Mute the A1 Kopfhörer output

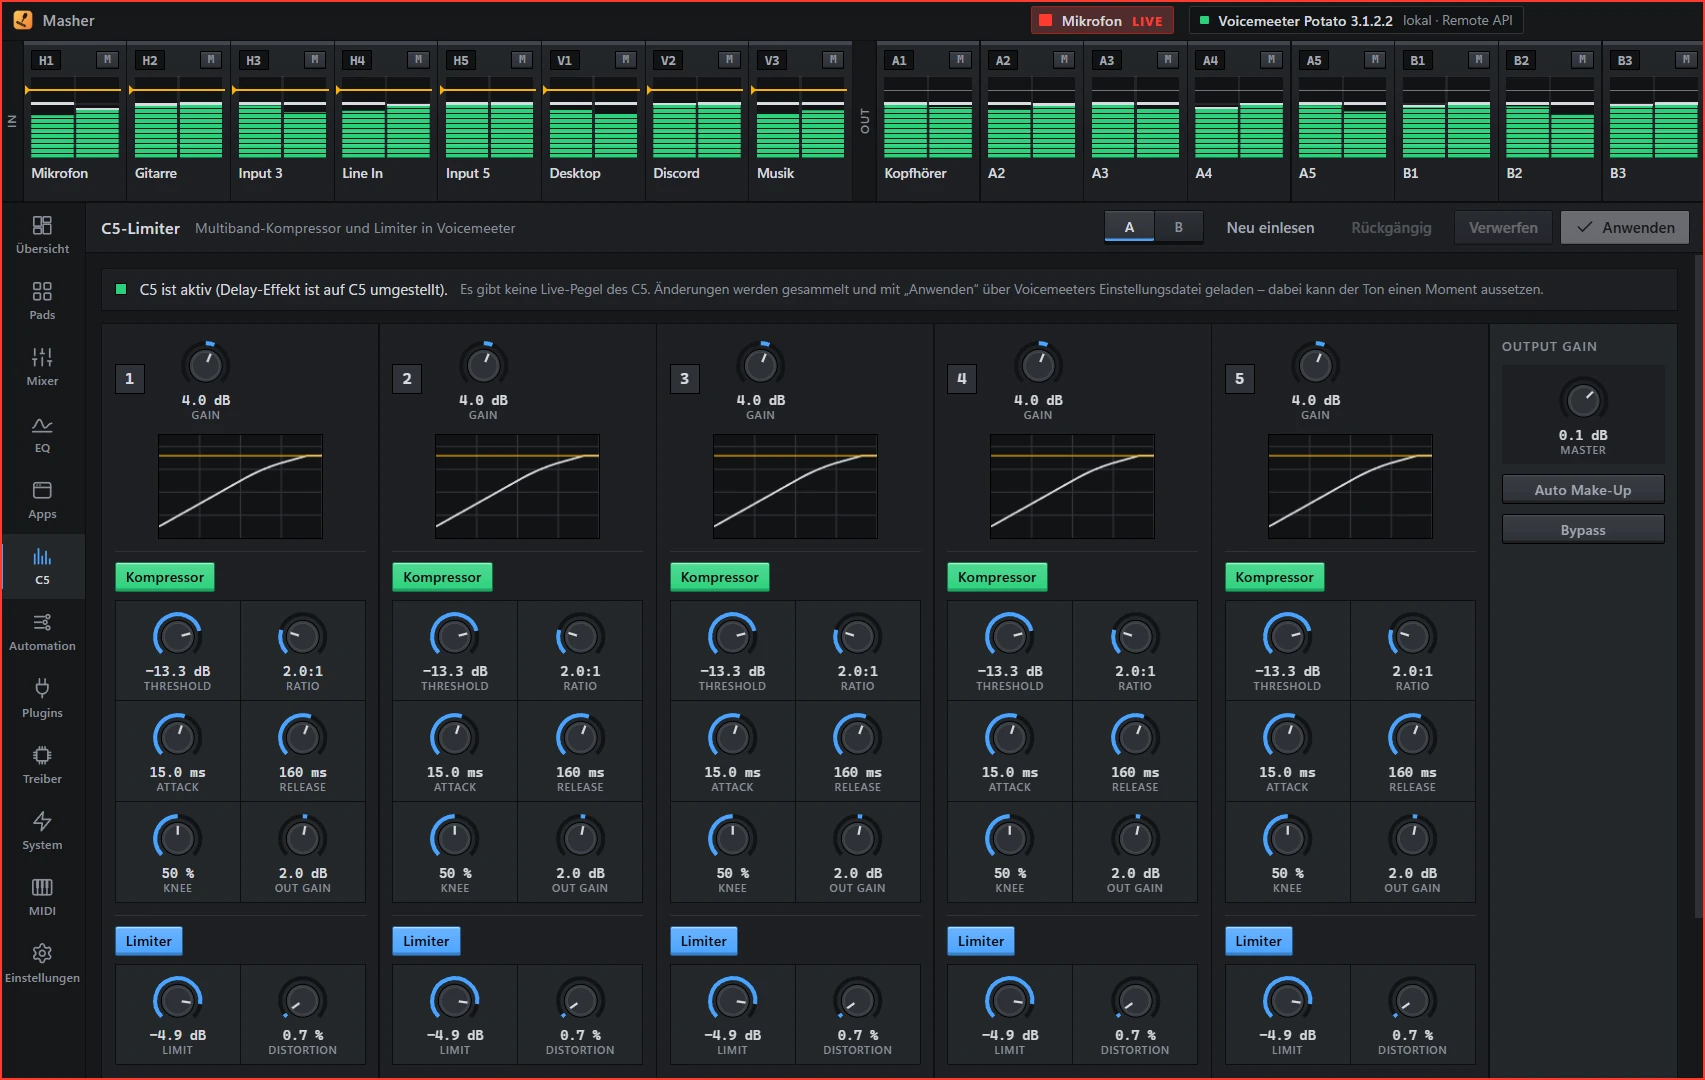[961, 60]
